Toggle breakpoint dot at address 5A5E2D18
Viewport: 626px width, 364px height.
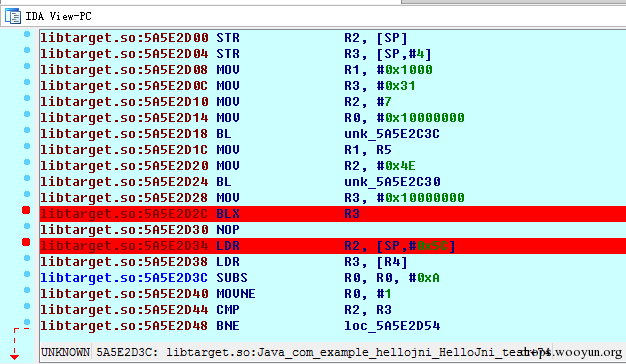click(27, 130)
